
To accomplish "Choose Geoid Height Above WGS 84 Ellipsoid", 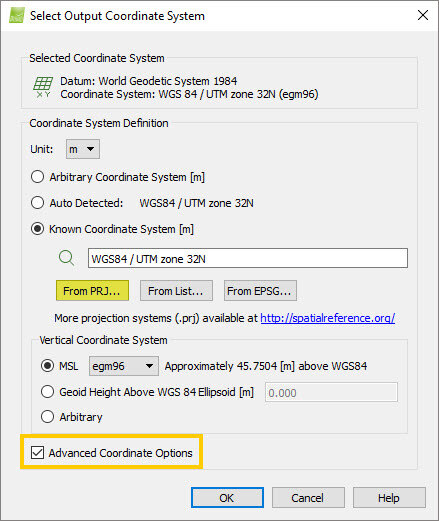I will pos(47,392).
